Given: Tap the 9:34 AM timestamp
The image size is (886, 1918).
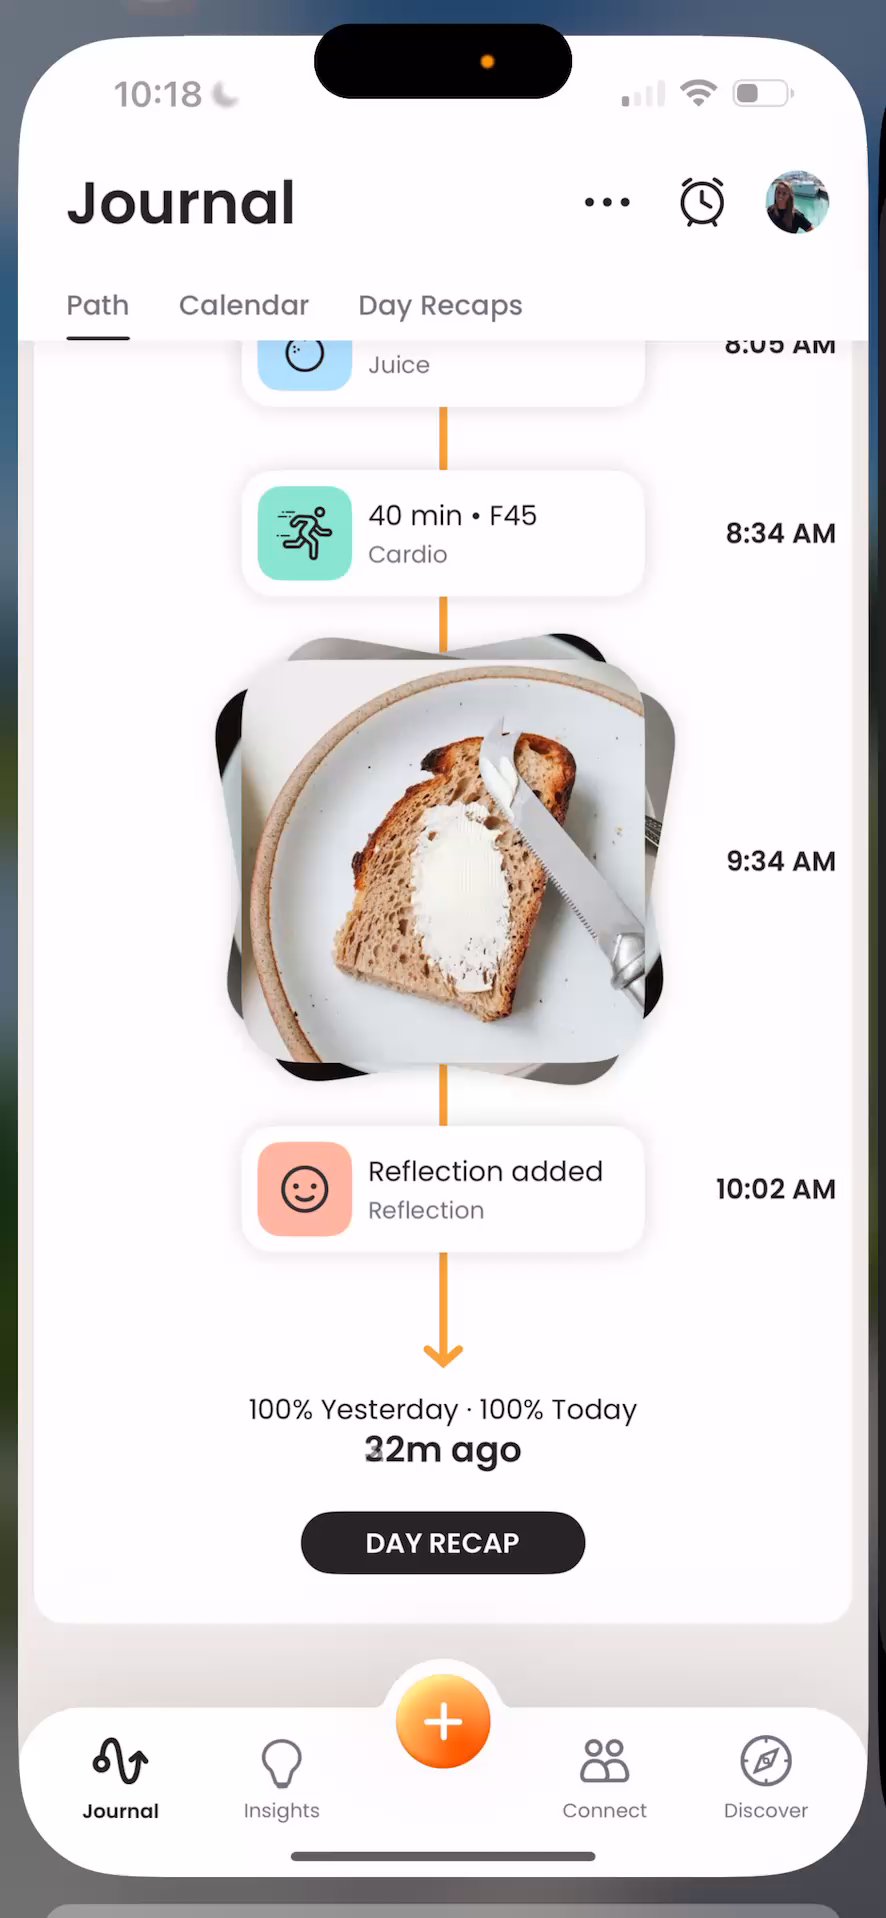Looking at the screenshot, I should [781, 861].
